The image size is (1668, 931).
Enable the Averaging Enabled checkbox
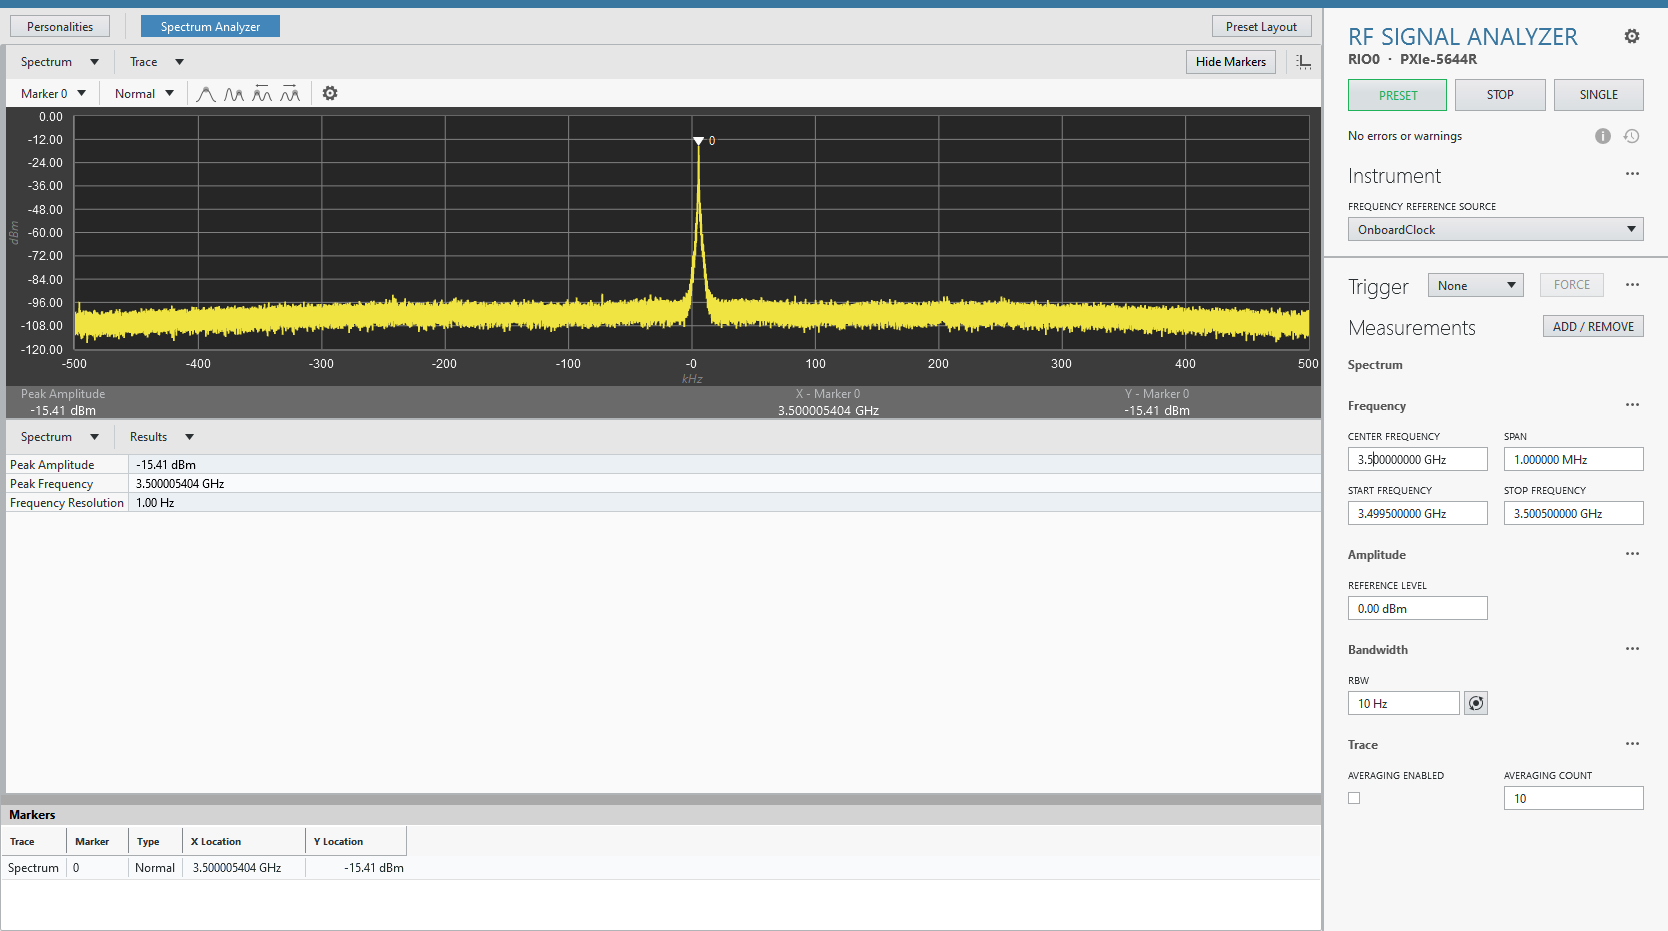point(1354,798)
